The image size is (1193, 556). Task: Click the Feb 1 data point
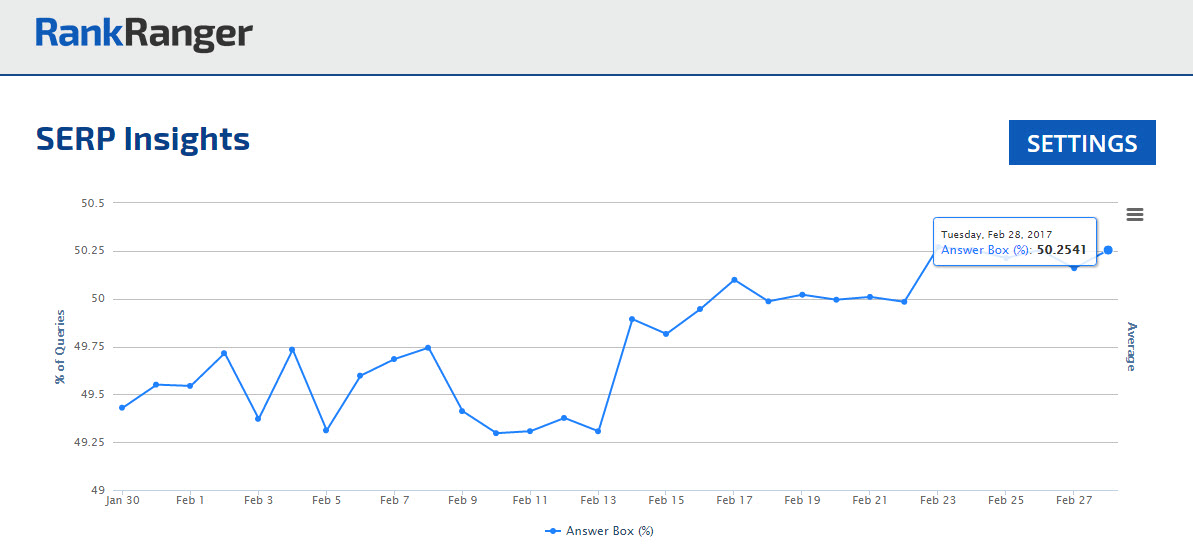(190, 386)
